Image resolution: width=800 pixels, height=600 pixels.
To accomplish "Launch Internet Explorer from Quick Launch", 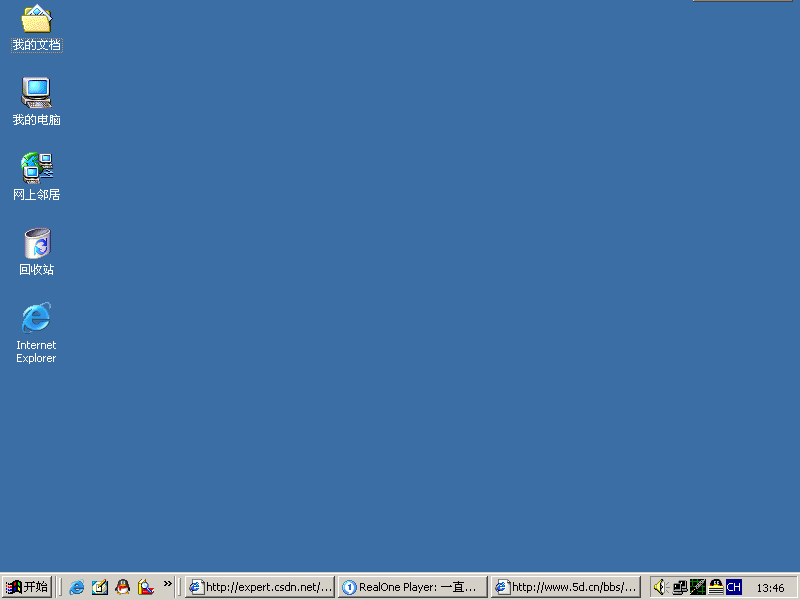I will click(x=77, y=587).
